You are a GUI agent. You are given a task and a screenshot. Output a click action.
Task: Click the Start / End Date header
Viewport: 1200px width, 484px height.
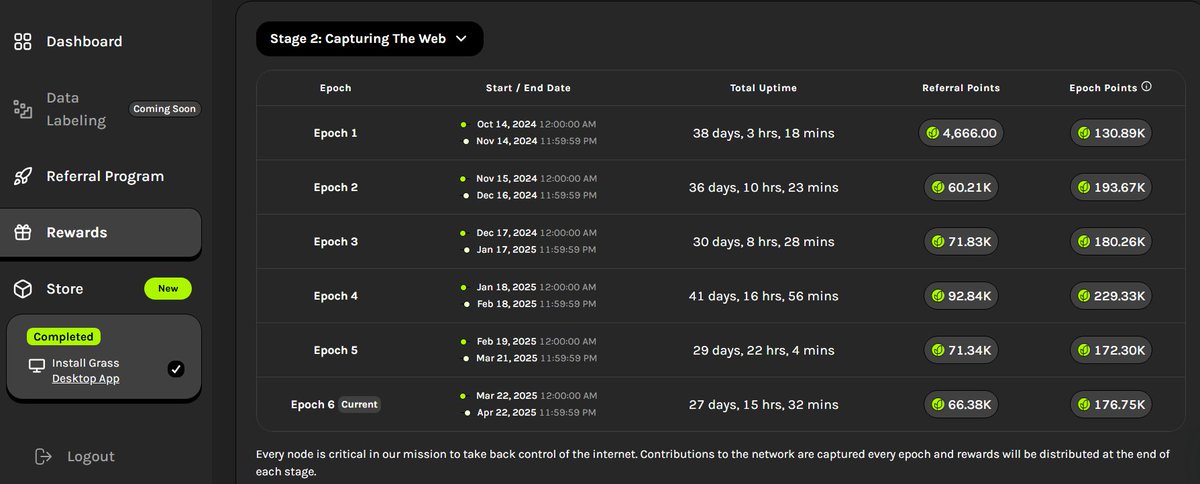[528, 88]
